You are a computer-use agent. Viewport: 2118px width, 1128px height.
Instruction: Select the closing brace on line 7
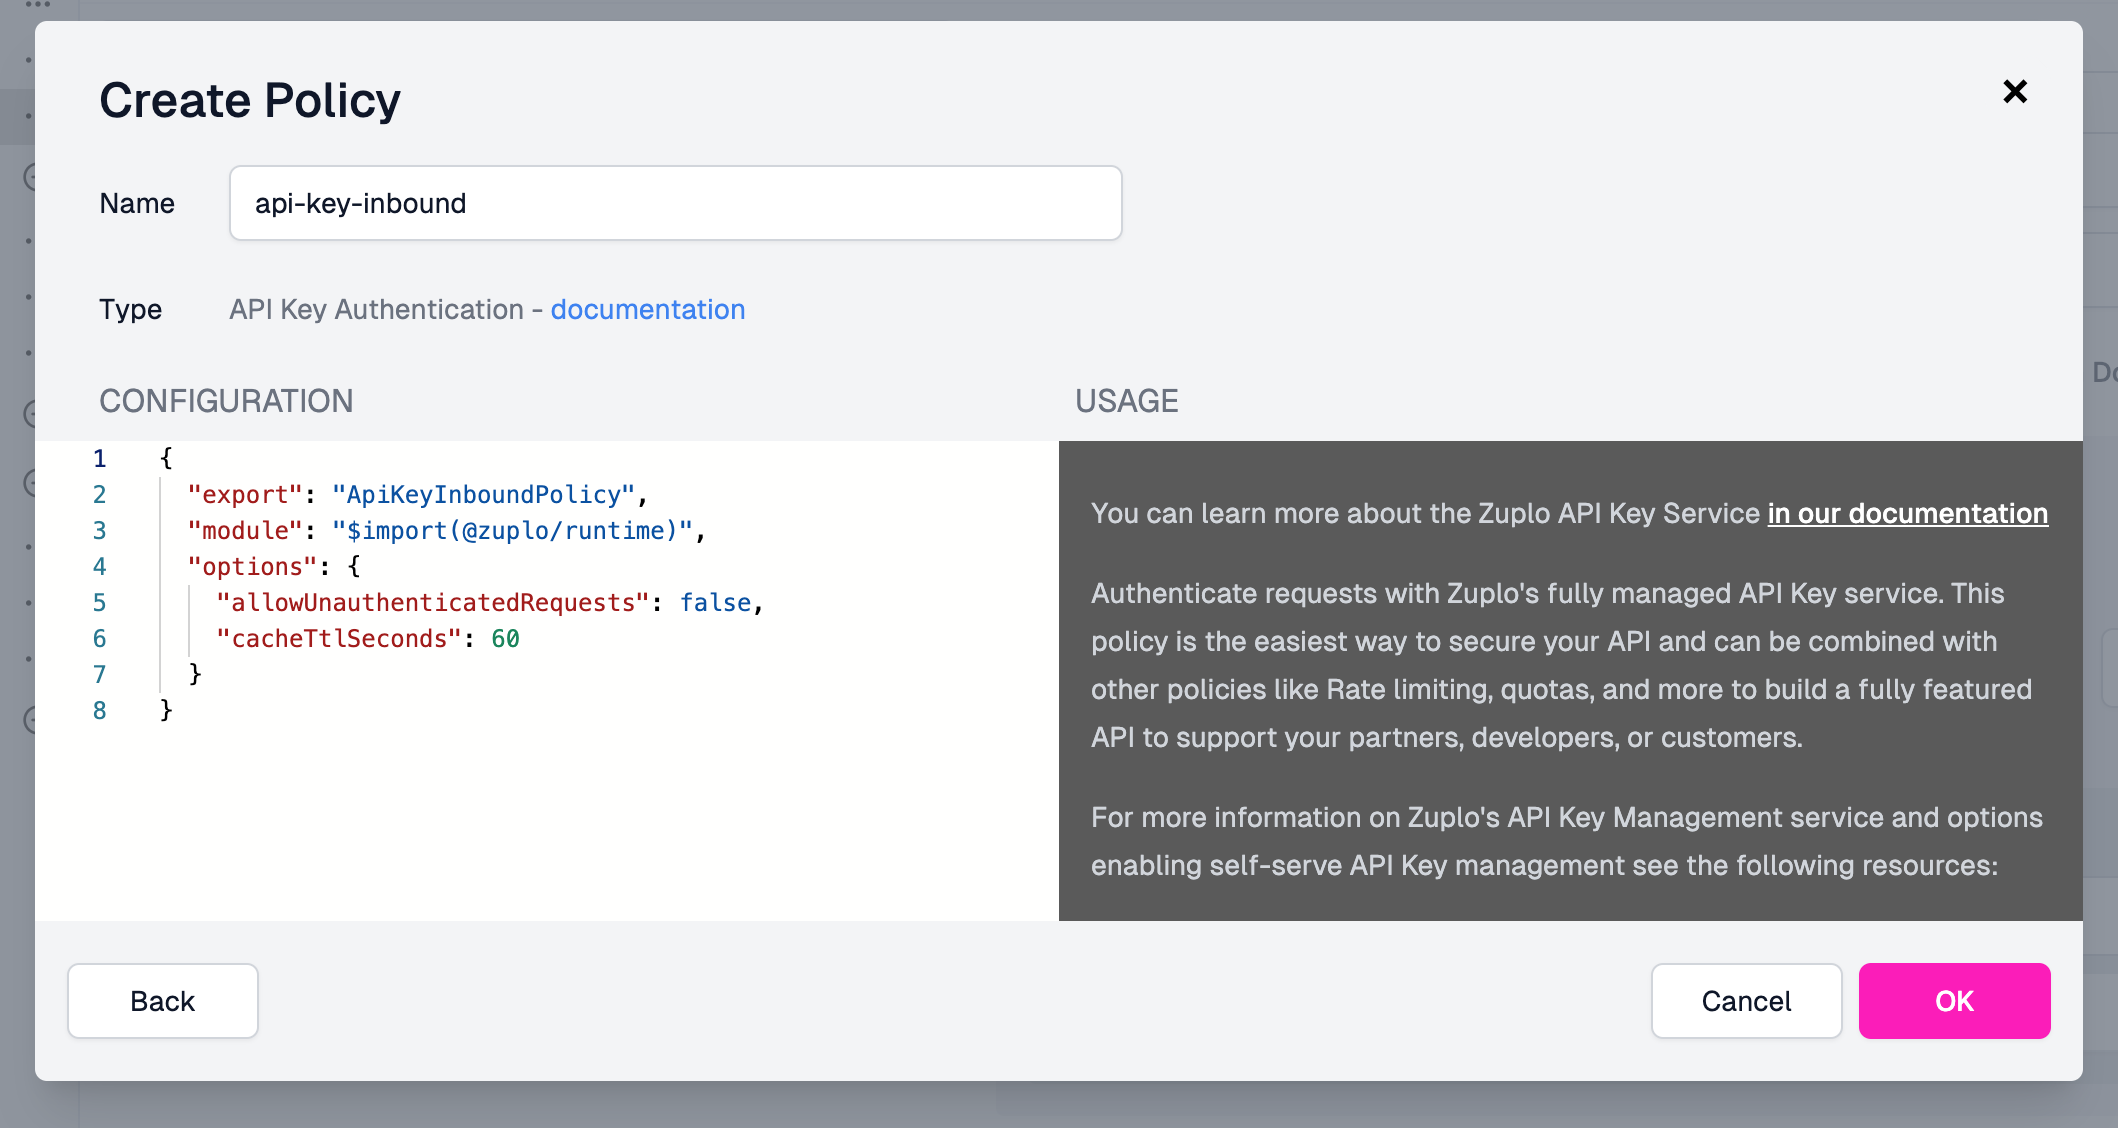pos(195,675)
